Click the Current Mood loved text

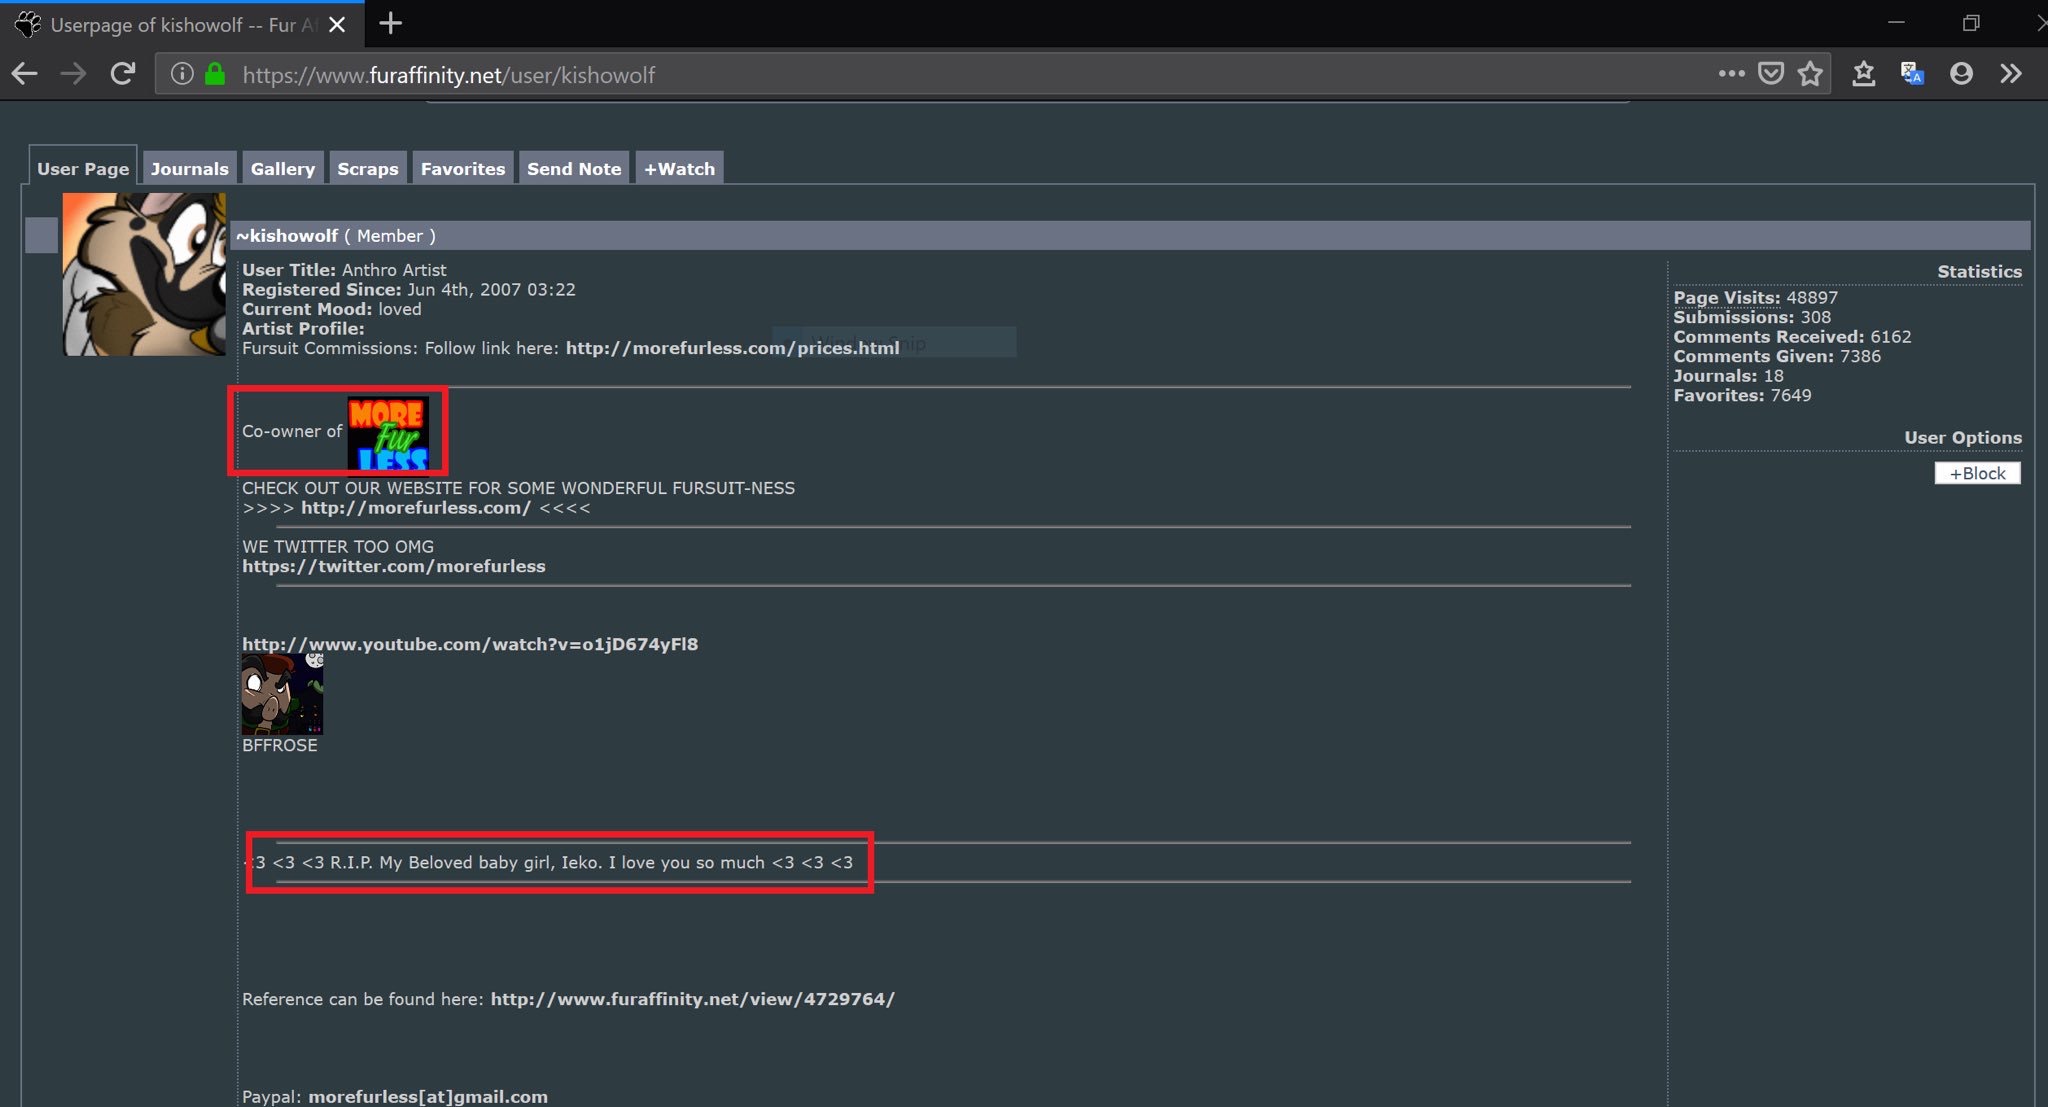point(332,309)
